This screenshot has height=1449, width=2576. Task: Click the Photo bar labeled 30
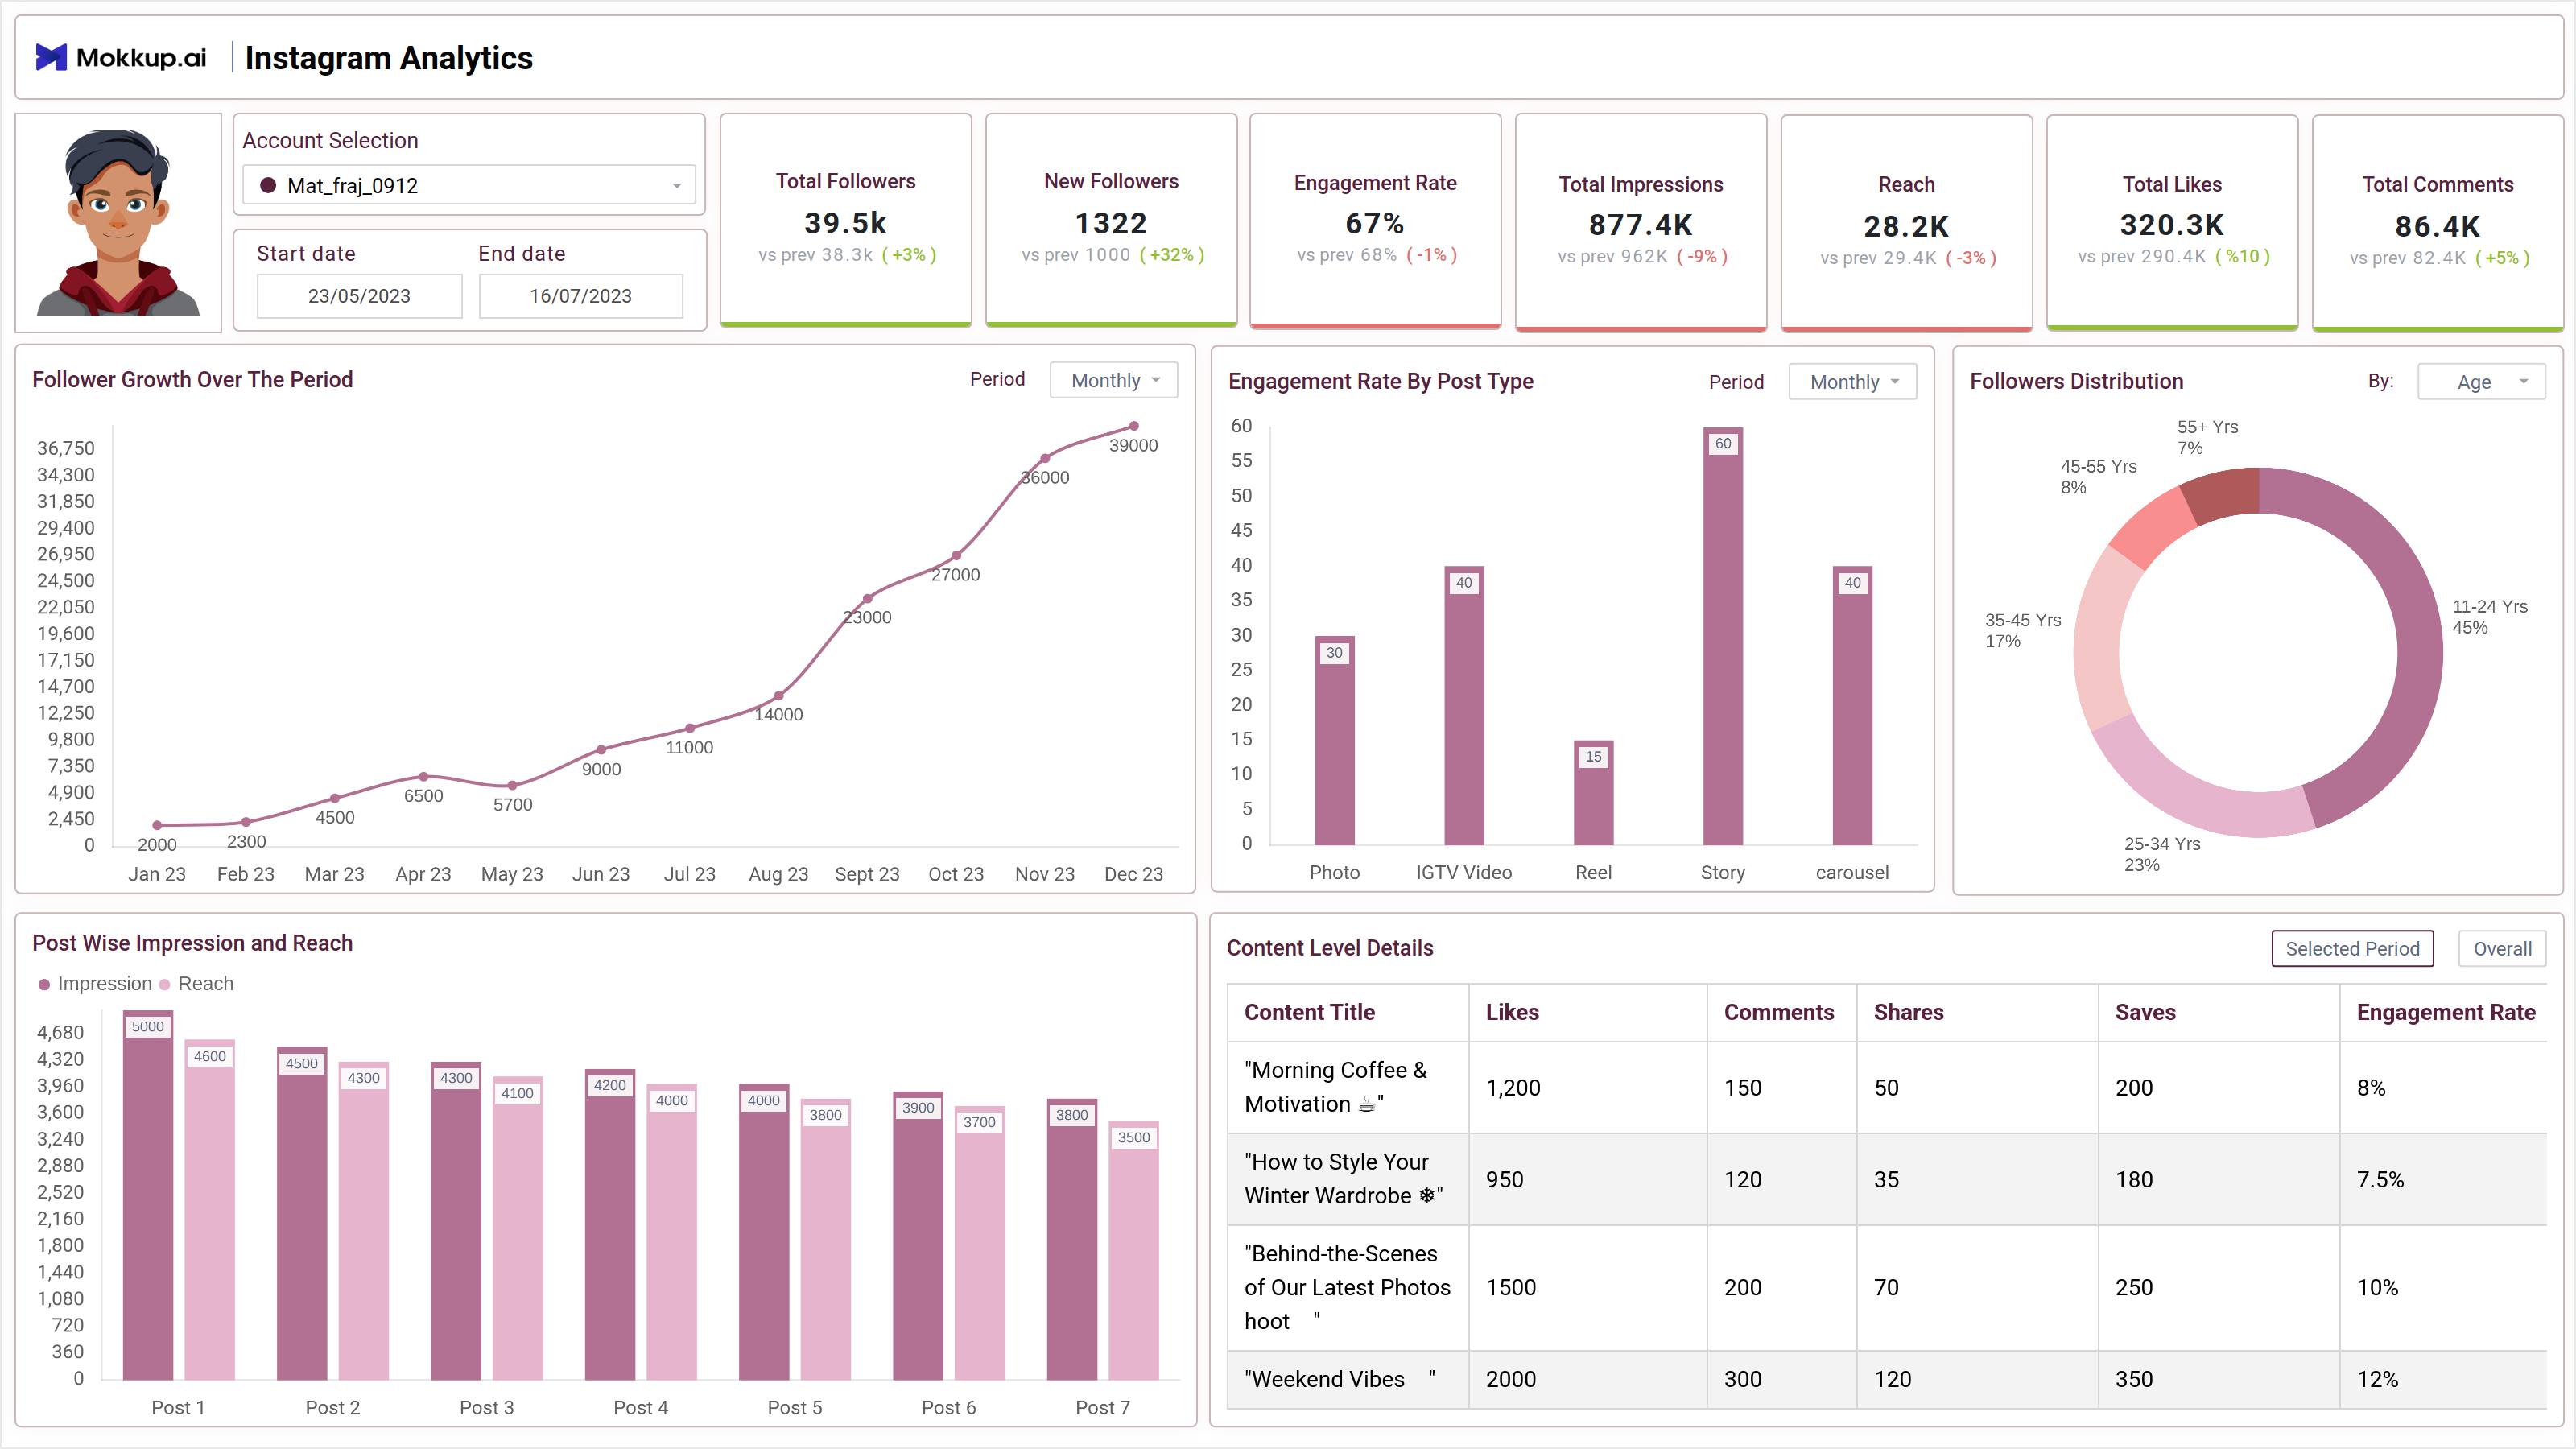tap(1334, 740)
